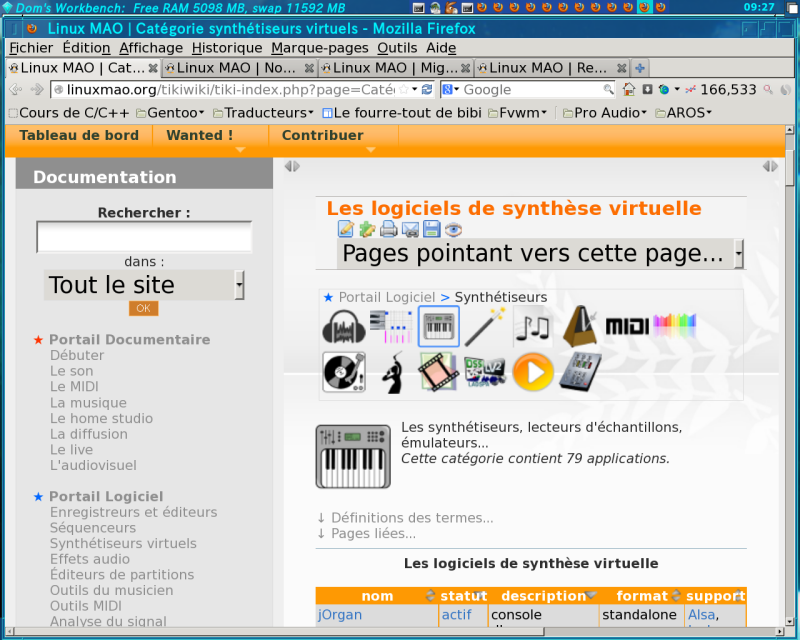Viewport: 800px width, 640px height.
Task: Open the piano-roll sequencer category icon
Action: pyautogui.click(x=391, y=327)
